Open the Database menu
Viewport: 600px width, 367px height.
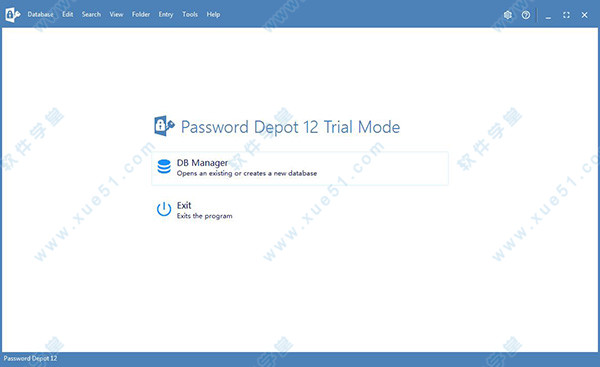(x=40, y=15)
